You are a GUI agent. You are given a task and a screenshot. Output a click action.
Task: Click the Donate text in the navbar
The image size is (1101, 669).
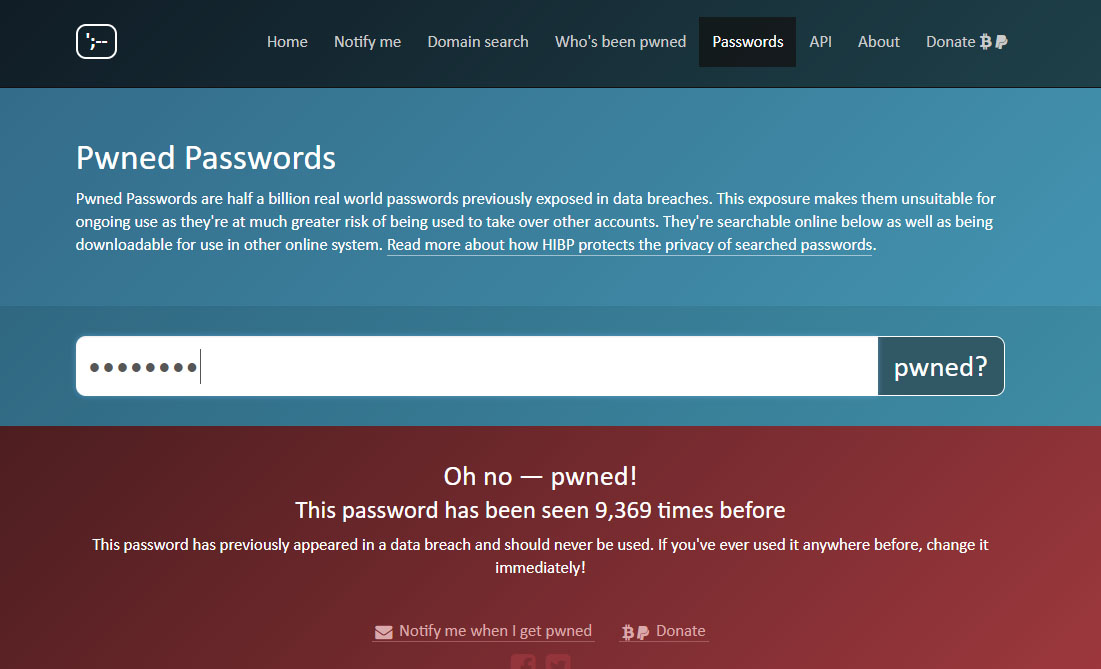[x=950, y=42]
